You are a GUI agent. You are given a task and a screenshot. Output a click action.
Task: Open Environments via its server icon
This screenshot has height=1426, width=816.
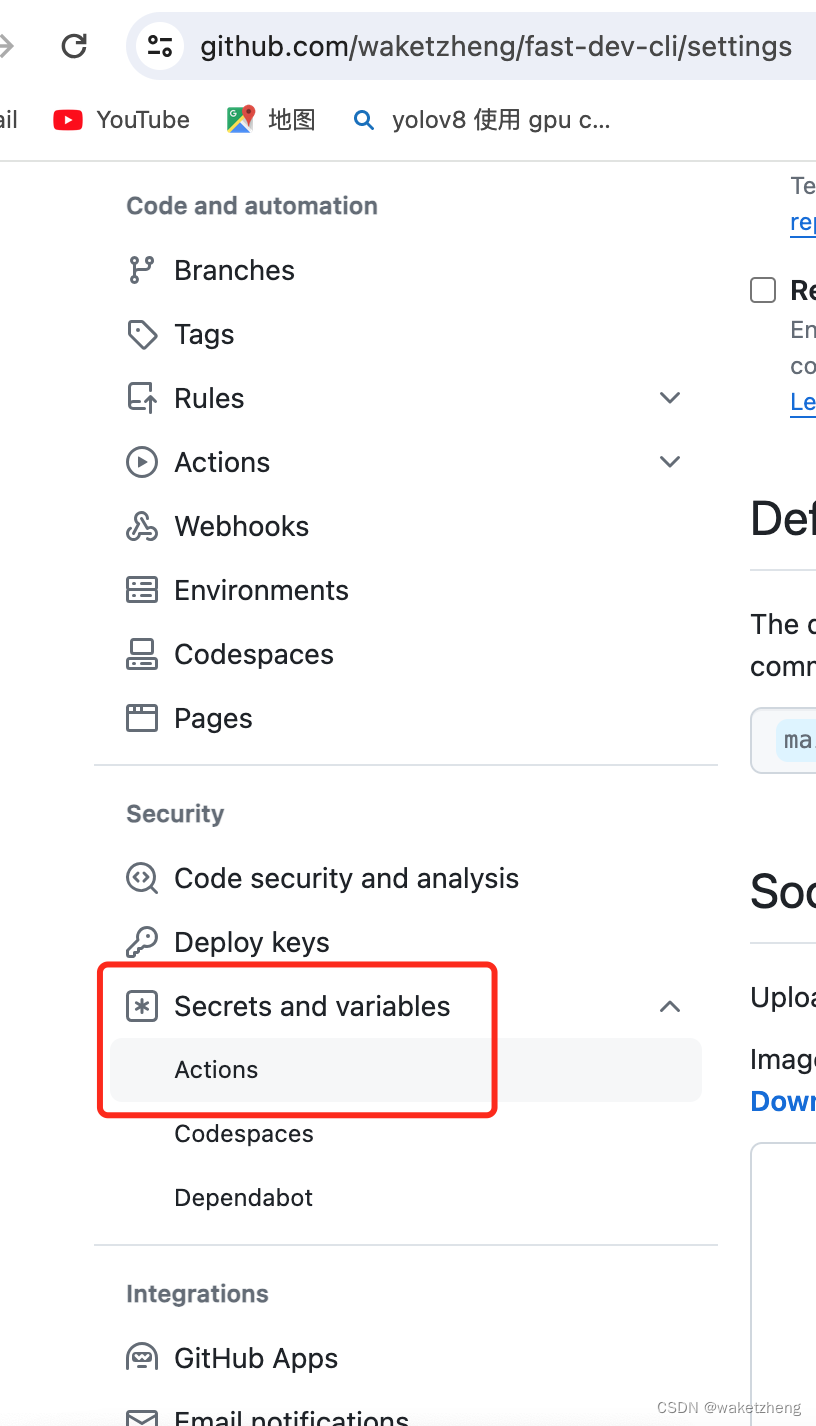coord(142,590)
